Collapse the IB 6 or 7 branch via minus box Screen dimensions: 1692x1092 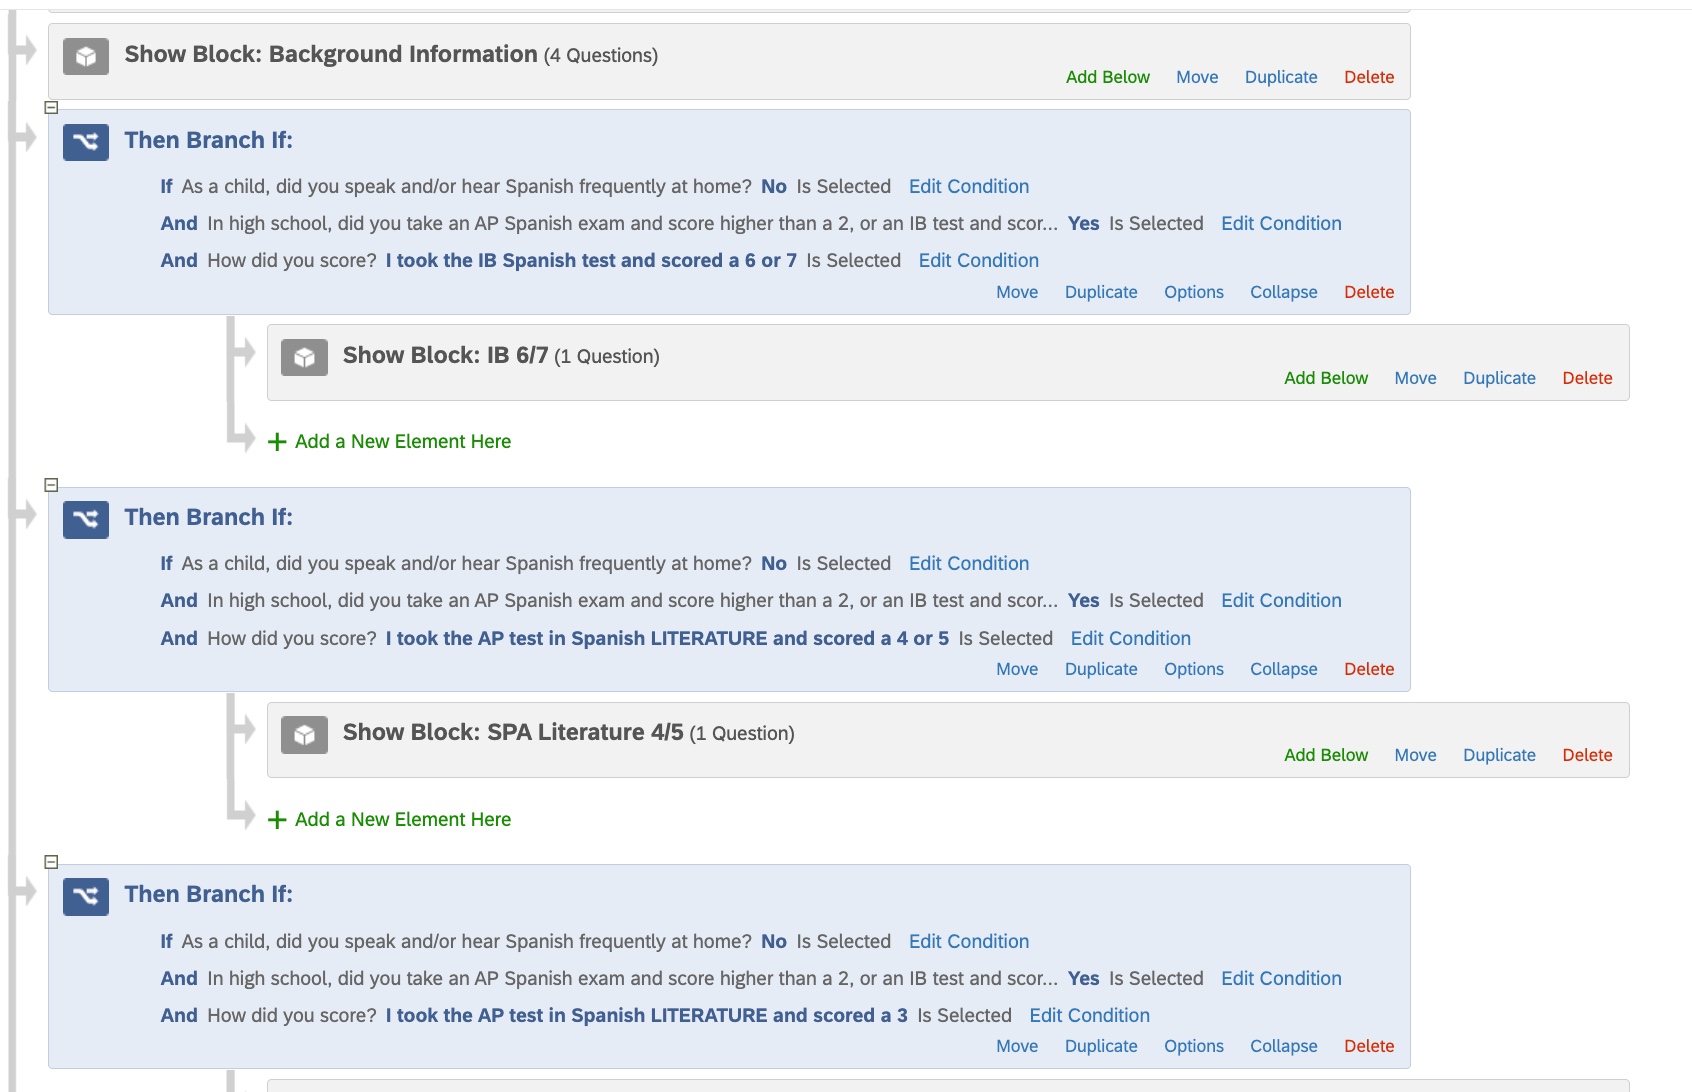pyautogui.click(x=51, y=107)
